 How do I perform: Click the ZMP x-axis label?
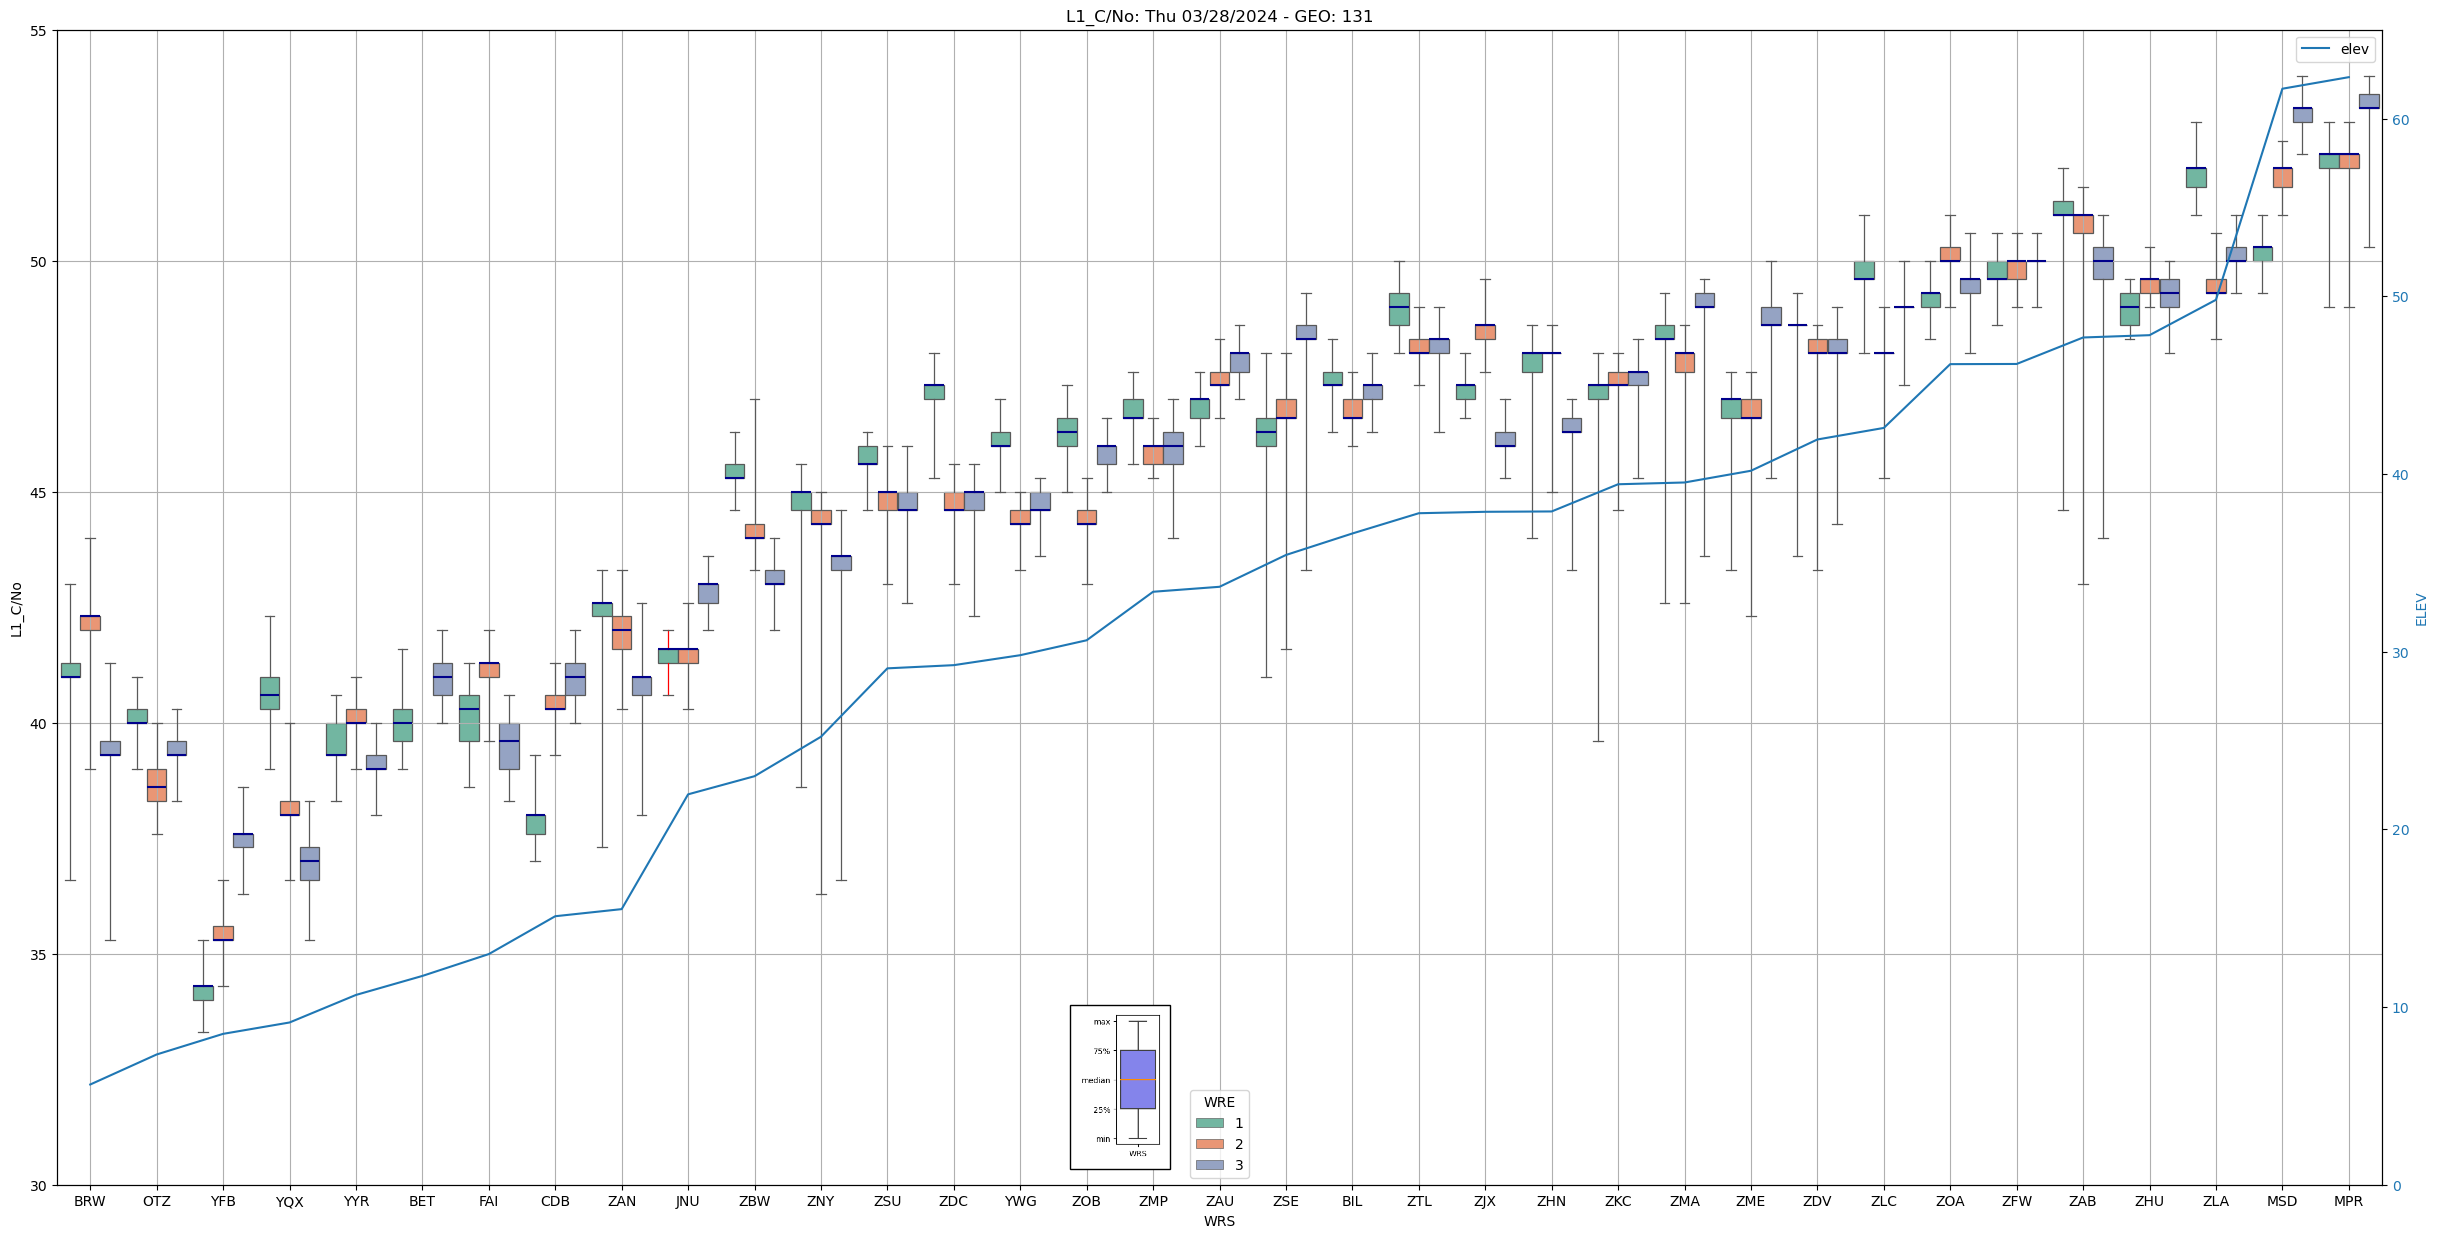(x=1153, y=1201)
